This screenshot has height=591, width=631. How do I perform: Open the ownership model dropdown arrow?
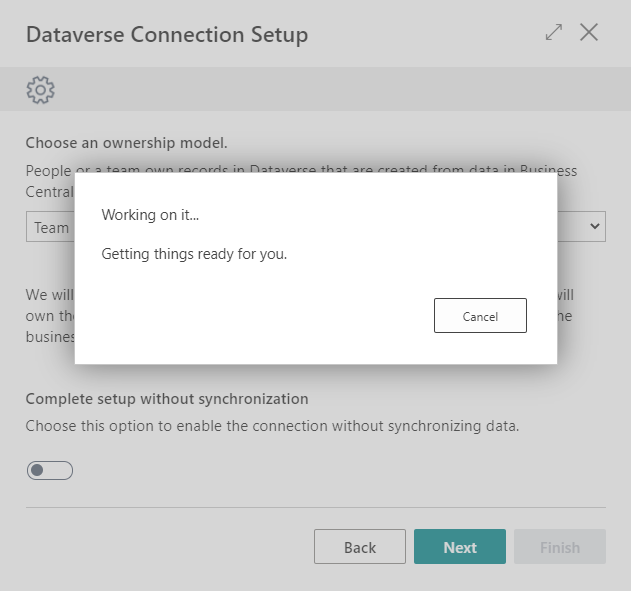[595, 226]
